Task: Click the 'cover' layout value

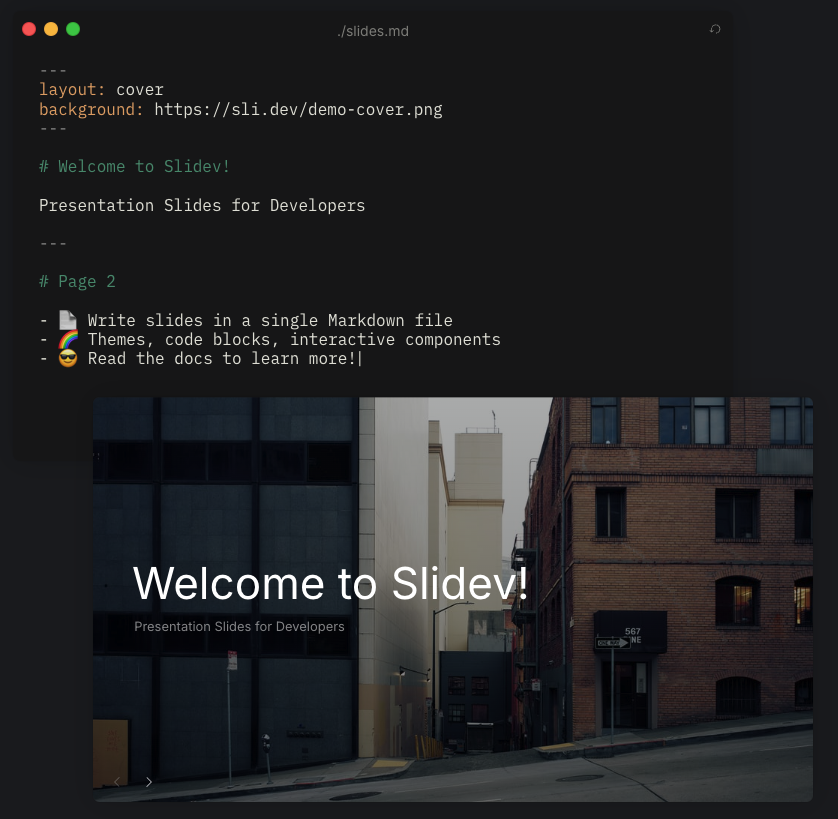Action: point(140,90)
